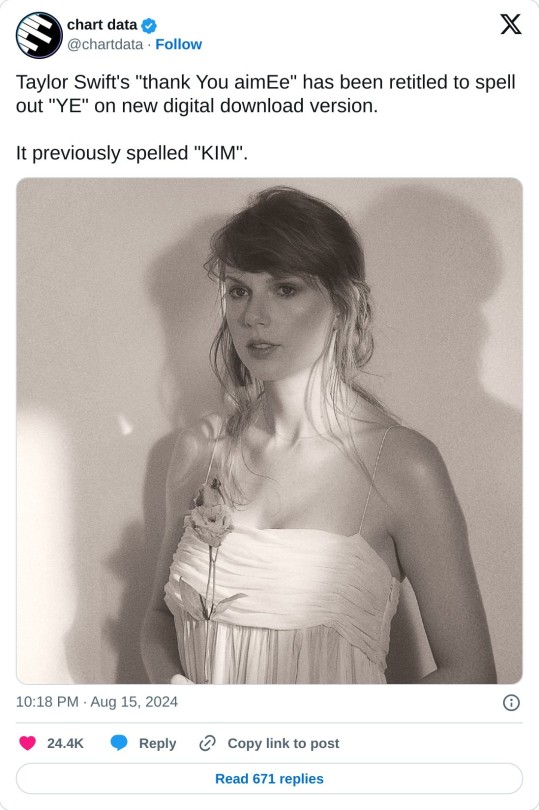539x810 pixels.
Task: Click the tweet text about thank You aimEe
Action: point(266,94)
